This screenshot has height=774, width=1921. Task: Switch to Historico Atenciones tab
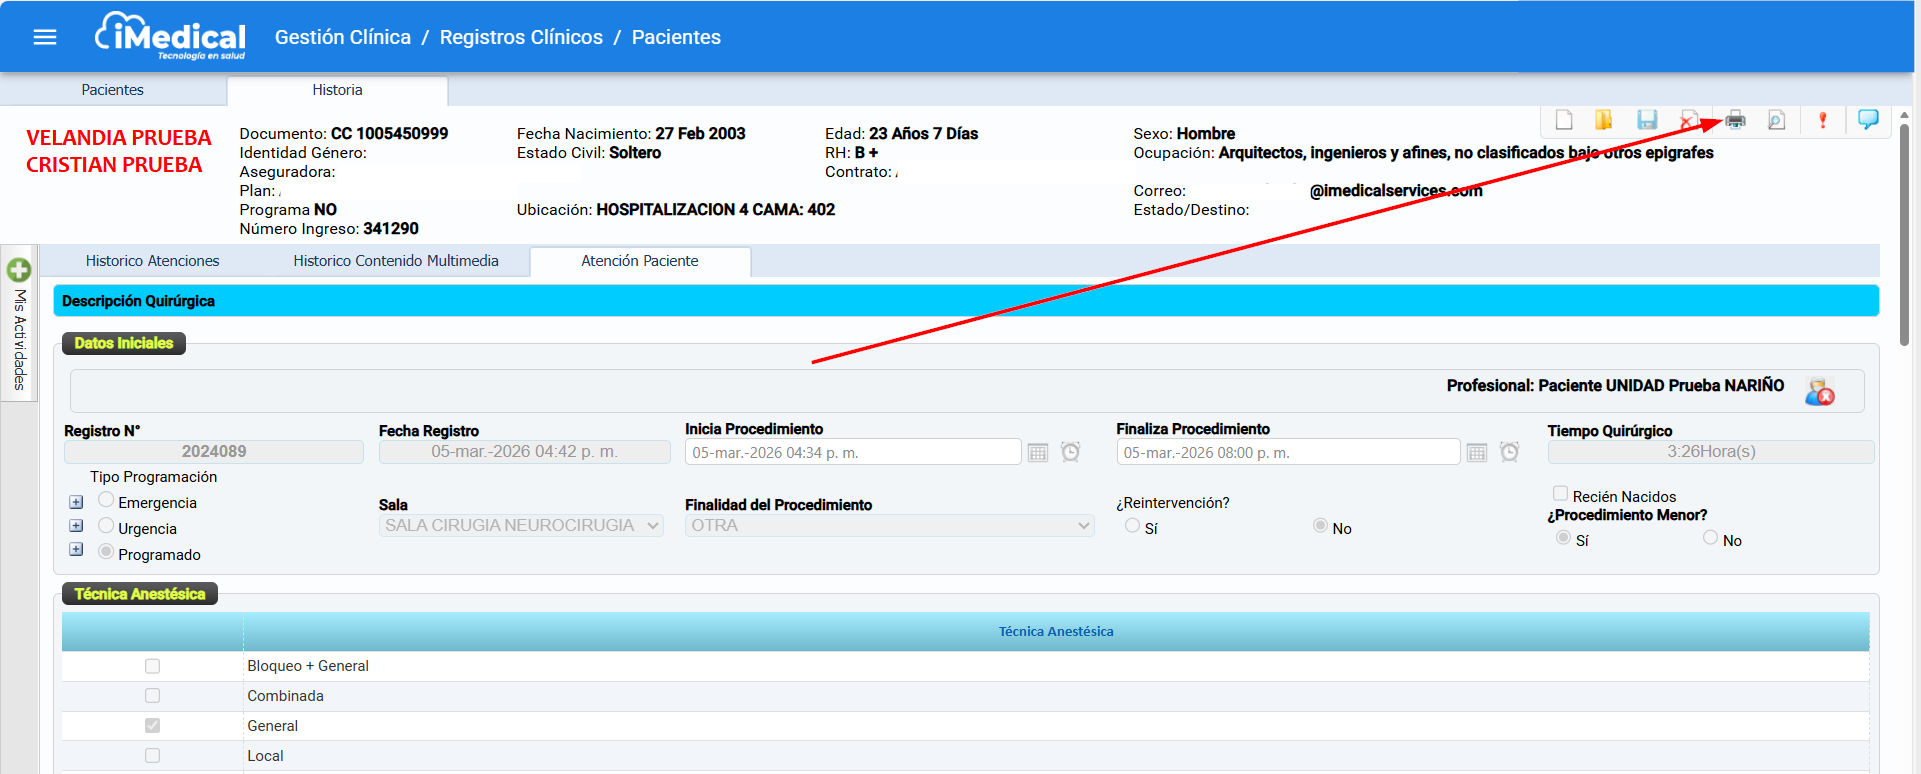tap(152, 261)
